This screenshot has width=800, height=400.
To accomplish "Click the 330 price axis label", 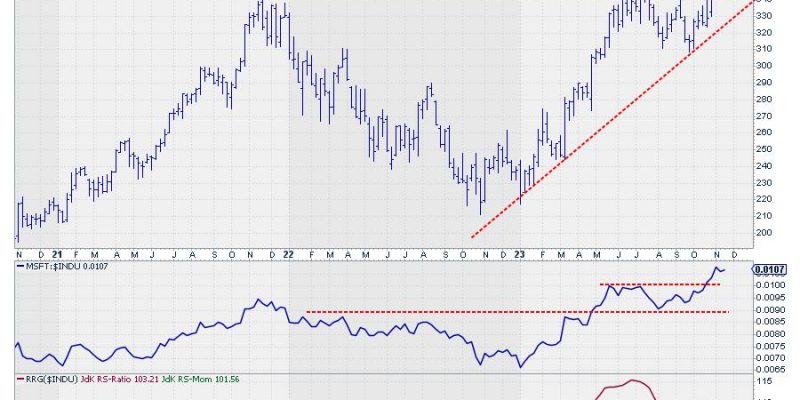I will coord(763,15).
